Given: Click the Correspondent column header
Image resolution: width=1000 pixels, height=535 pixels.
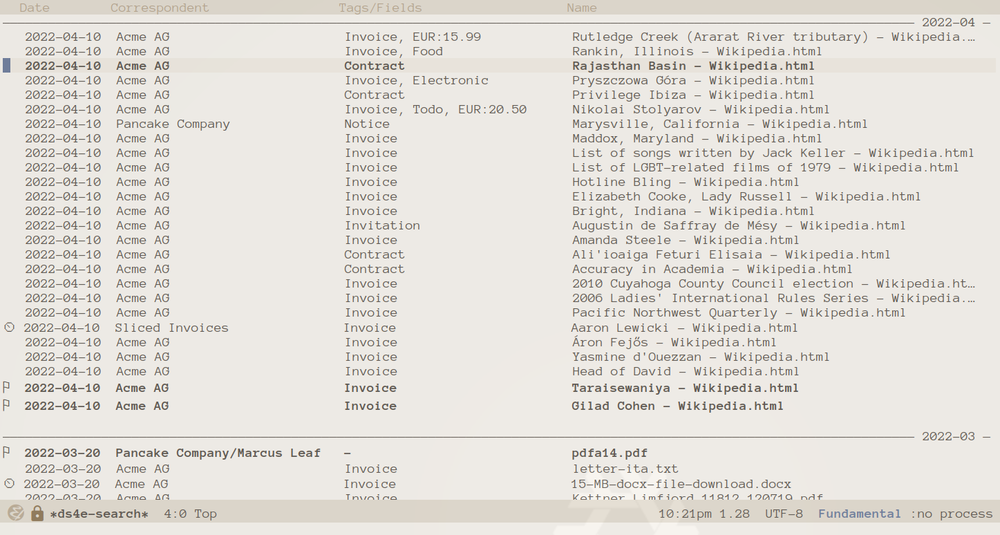Looking at the screenshot, I should [159, 8].
